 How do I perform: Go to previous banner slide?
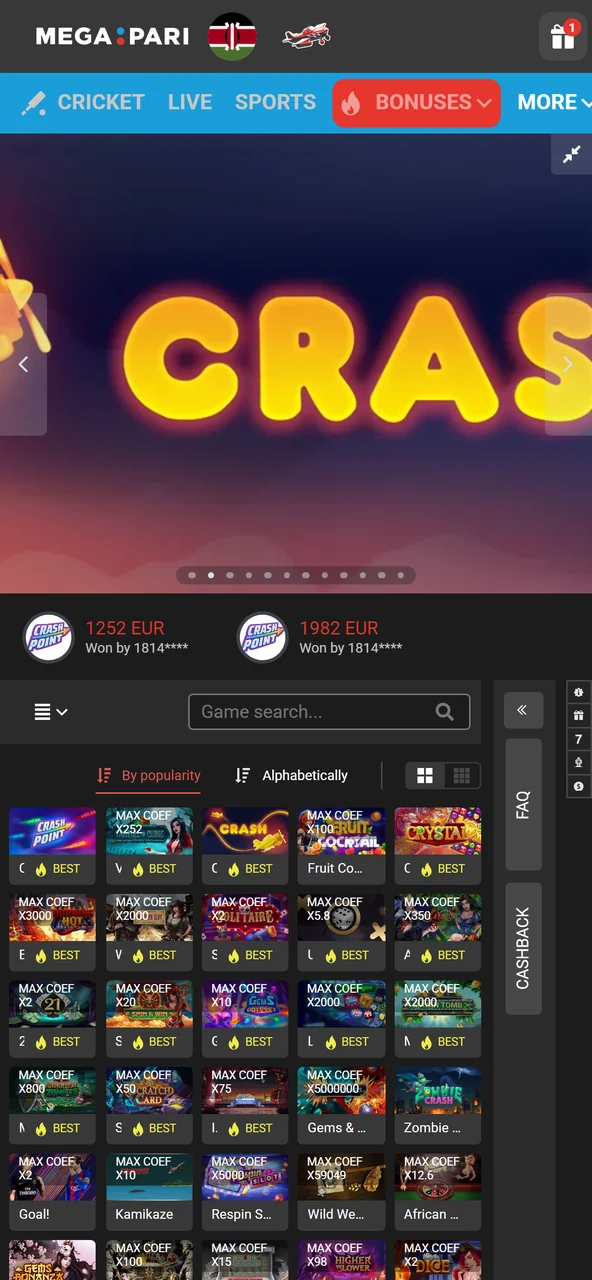click(x=23, y=364)
